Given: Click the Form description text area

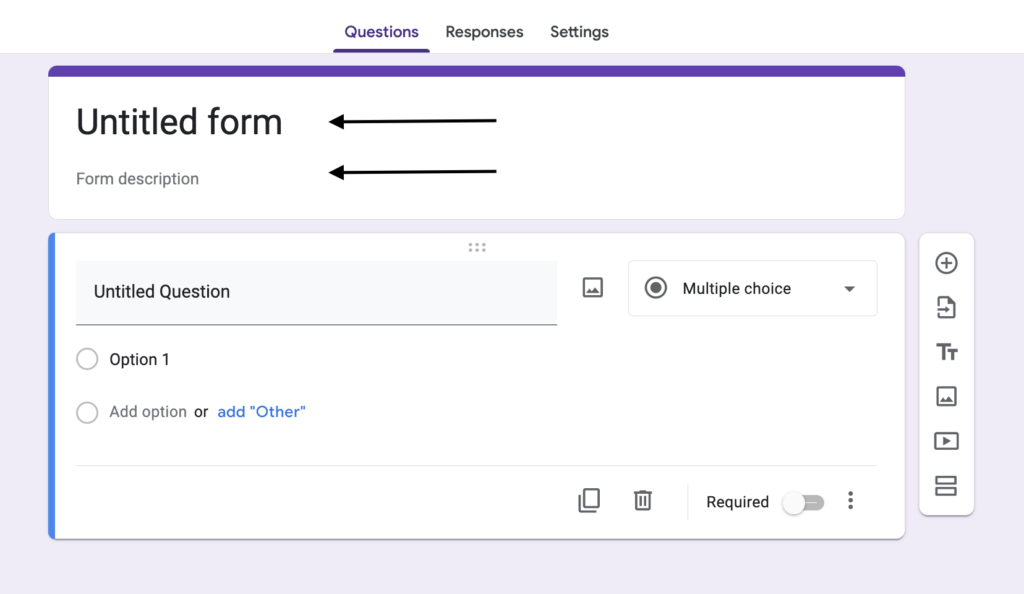Looking at the screenshot, I should pyautogui.click(x=137, y=178).
